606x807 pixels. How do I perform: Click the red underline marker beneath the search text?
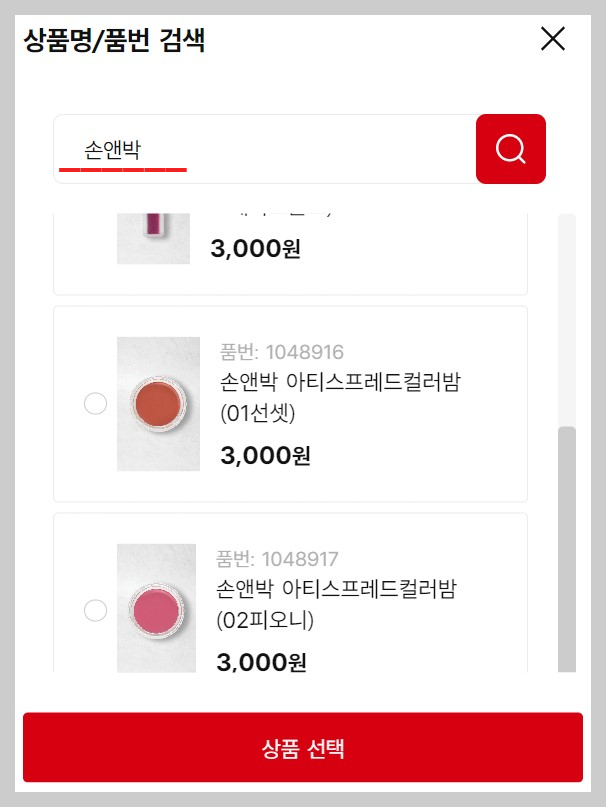tap(122, 170)
